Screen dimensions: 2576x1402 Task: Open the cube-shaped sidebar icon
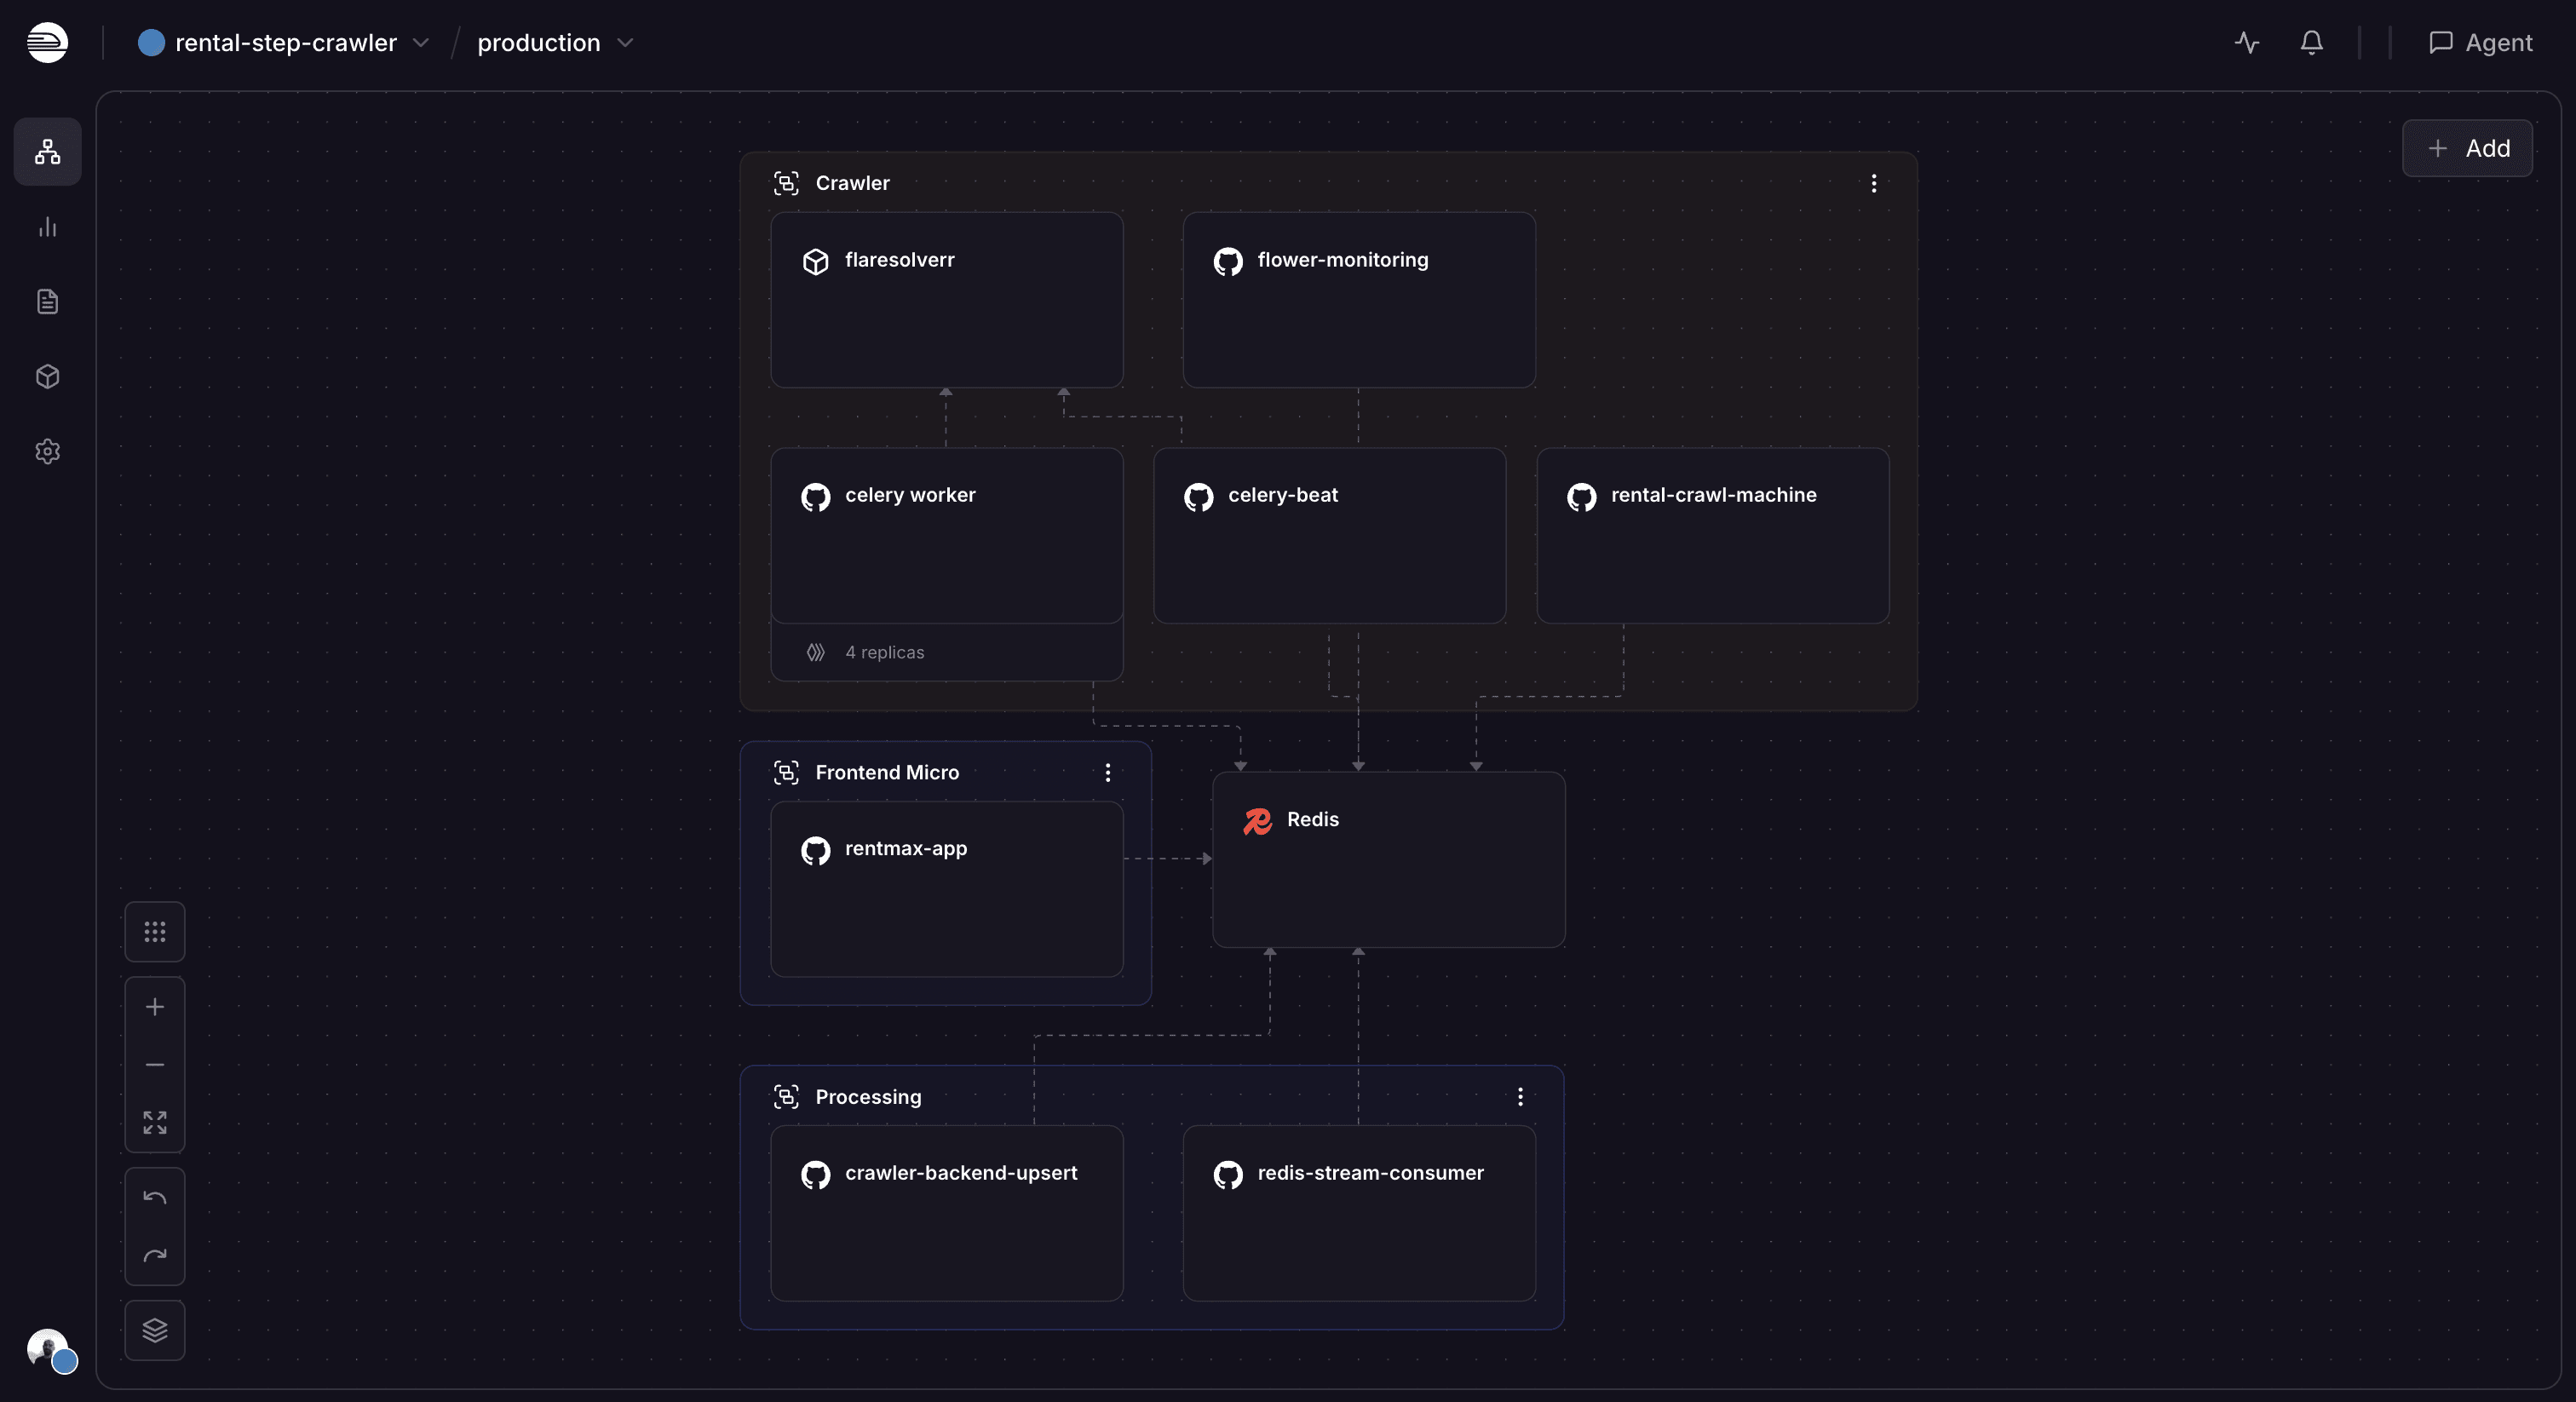47,377
